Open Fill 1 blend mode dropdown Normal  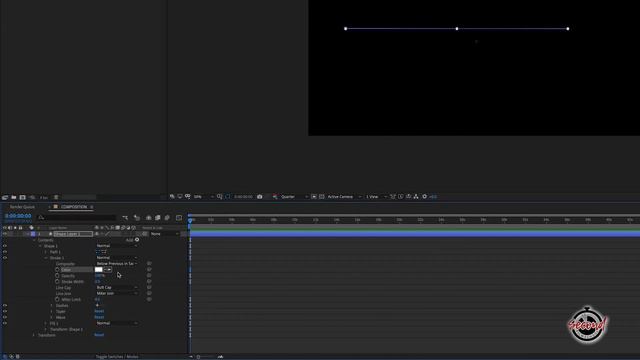[116, 323]
